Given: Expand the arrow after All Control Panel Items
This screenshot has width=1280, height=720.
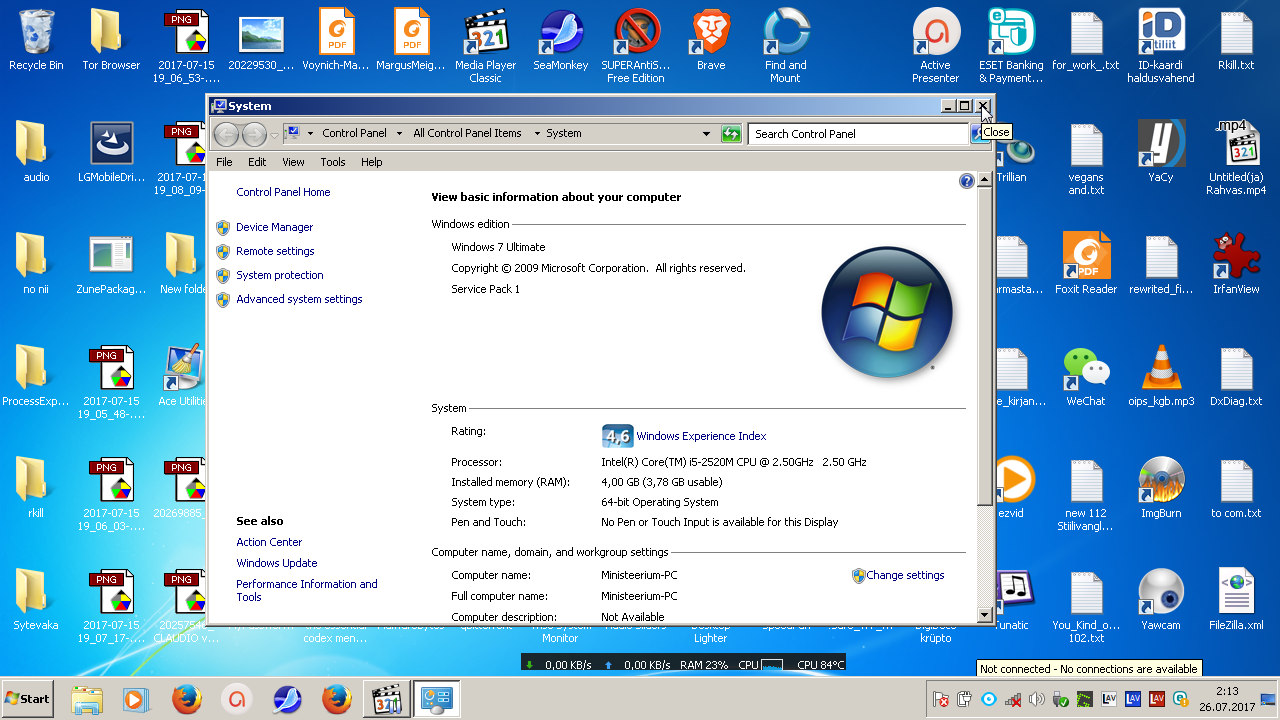Looking at the screenshot, I should (x=535, y=134).
